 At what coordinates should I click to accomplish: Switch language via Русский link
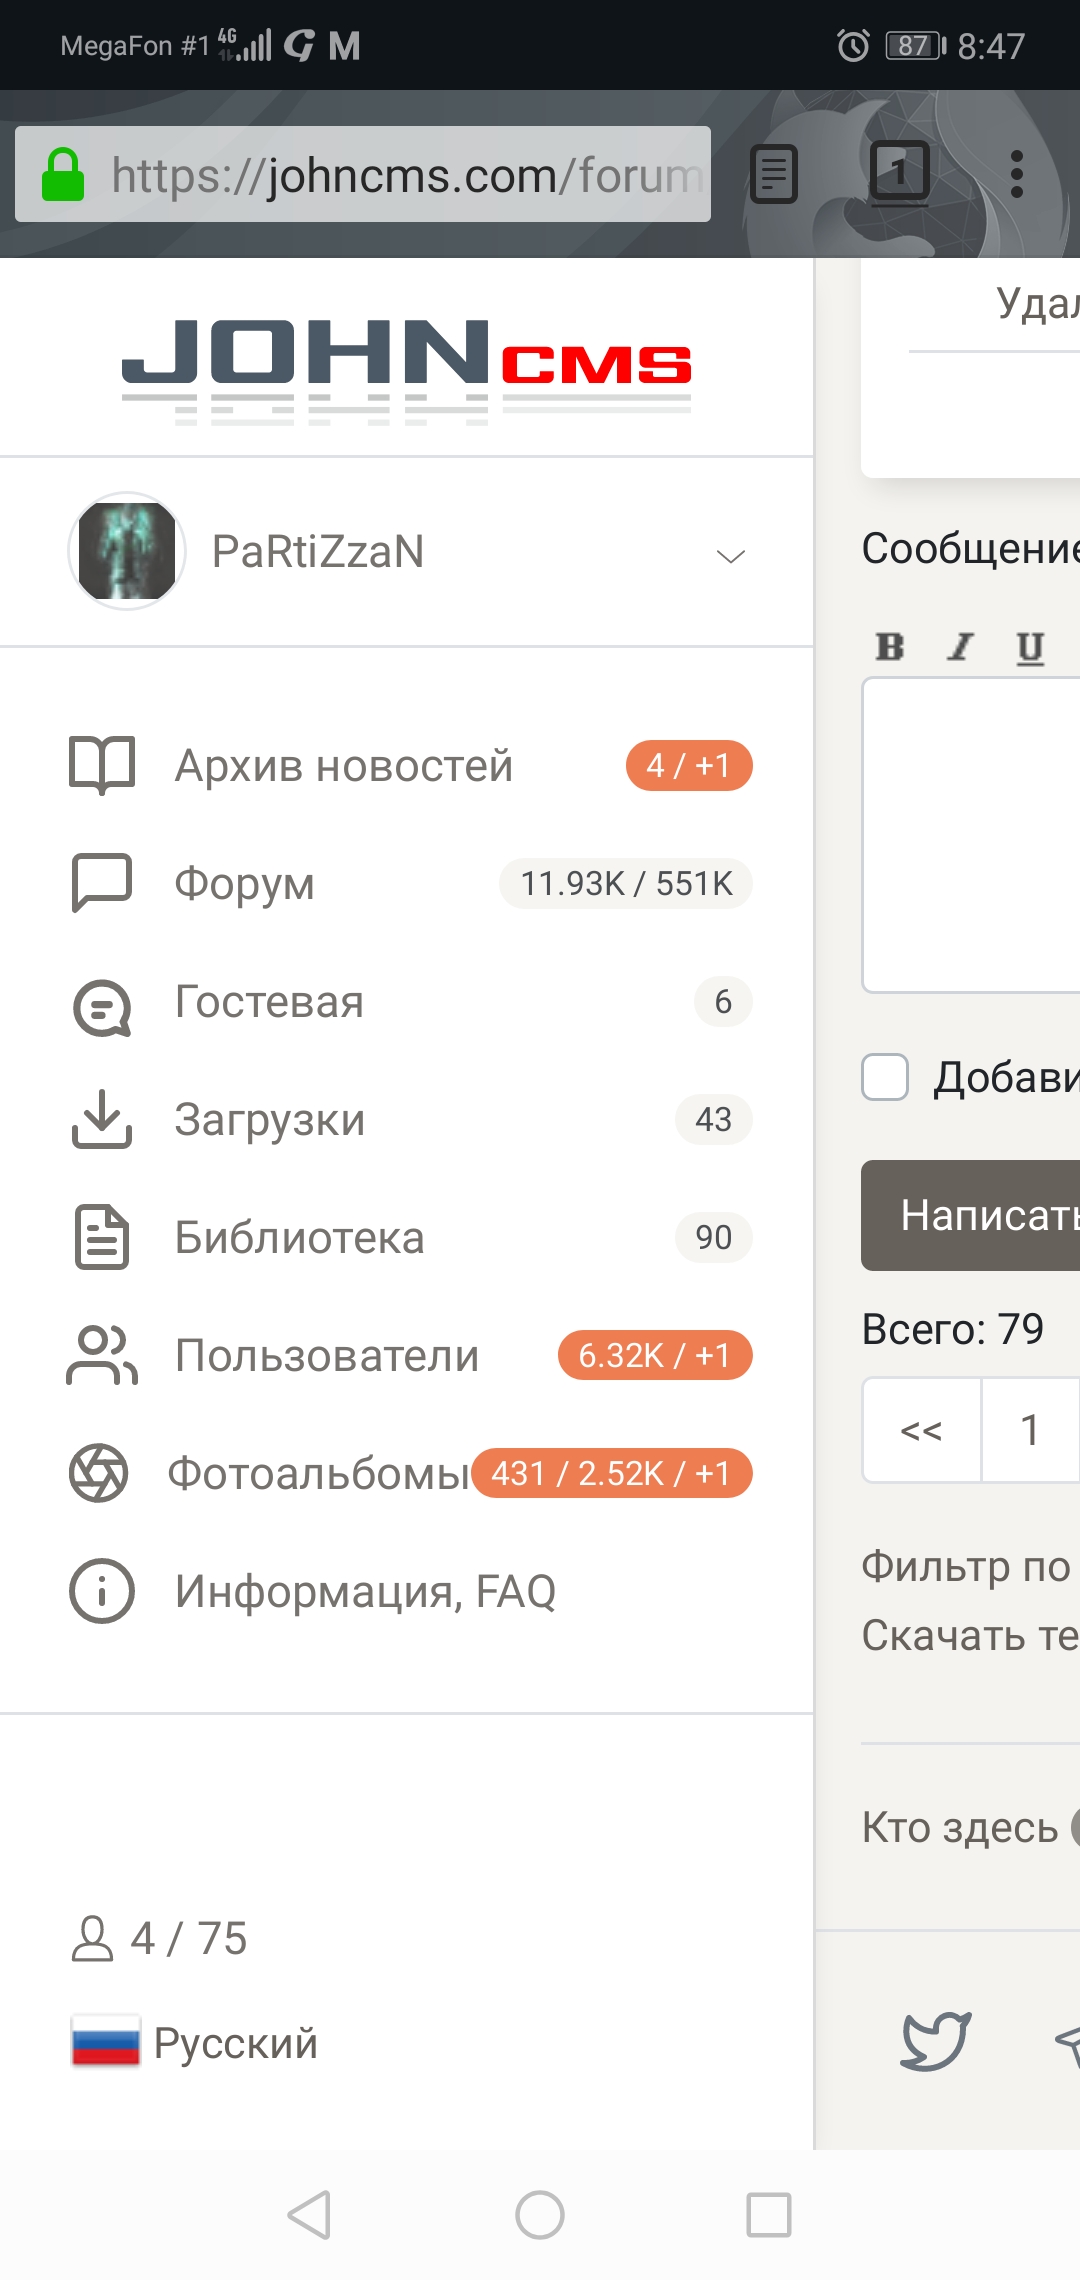[234, 2042]
